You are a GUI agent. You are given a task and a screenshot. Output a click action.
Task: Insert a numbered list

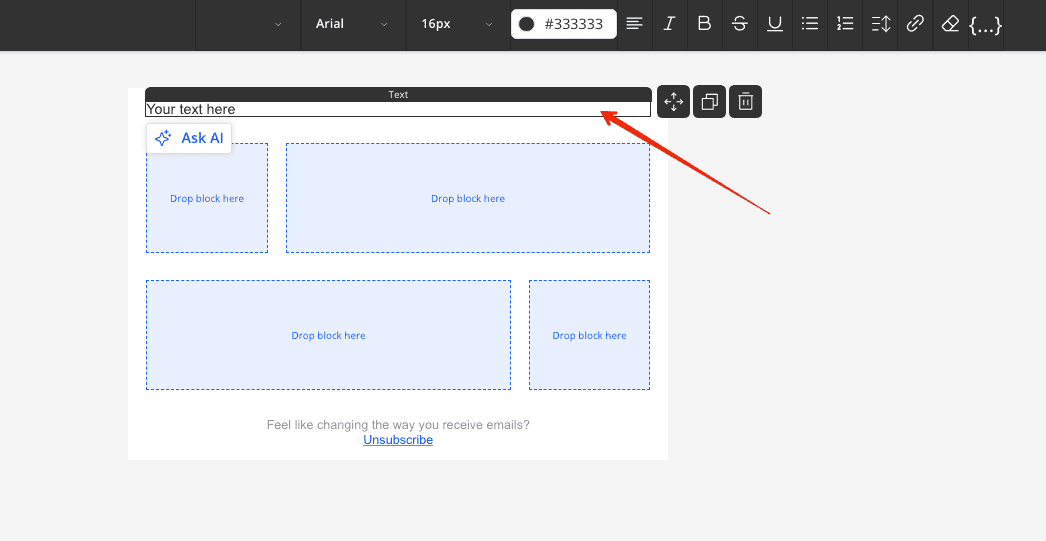[845, 24]
